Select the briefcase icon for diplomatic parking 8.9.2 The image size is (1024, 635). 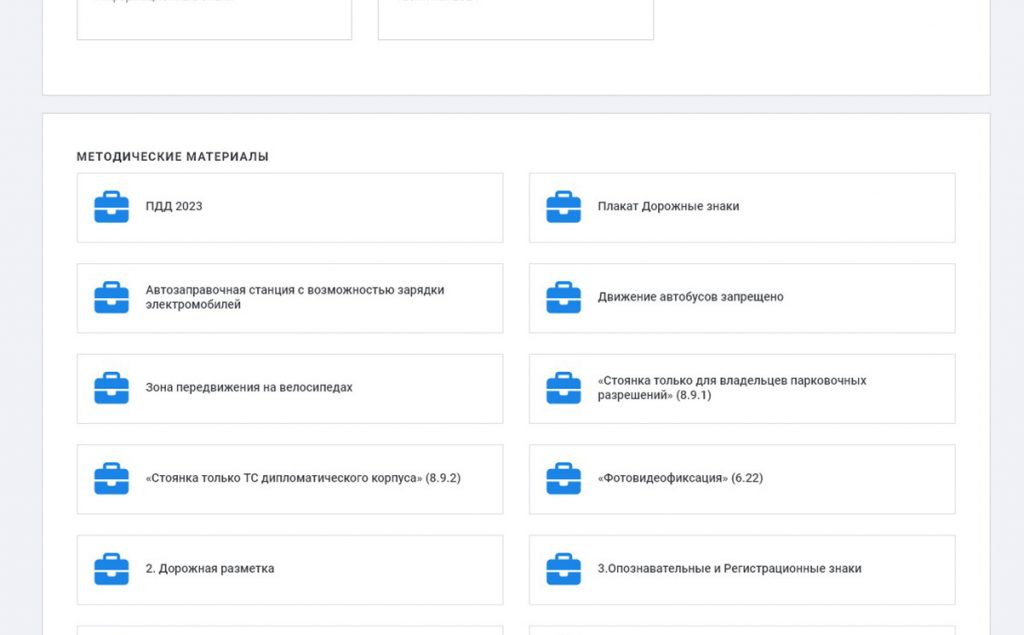111,479
